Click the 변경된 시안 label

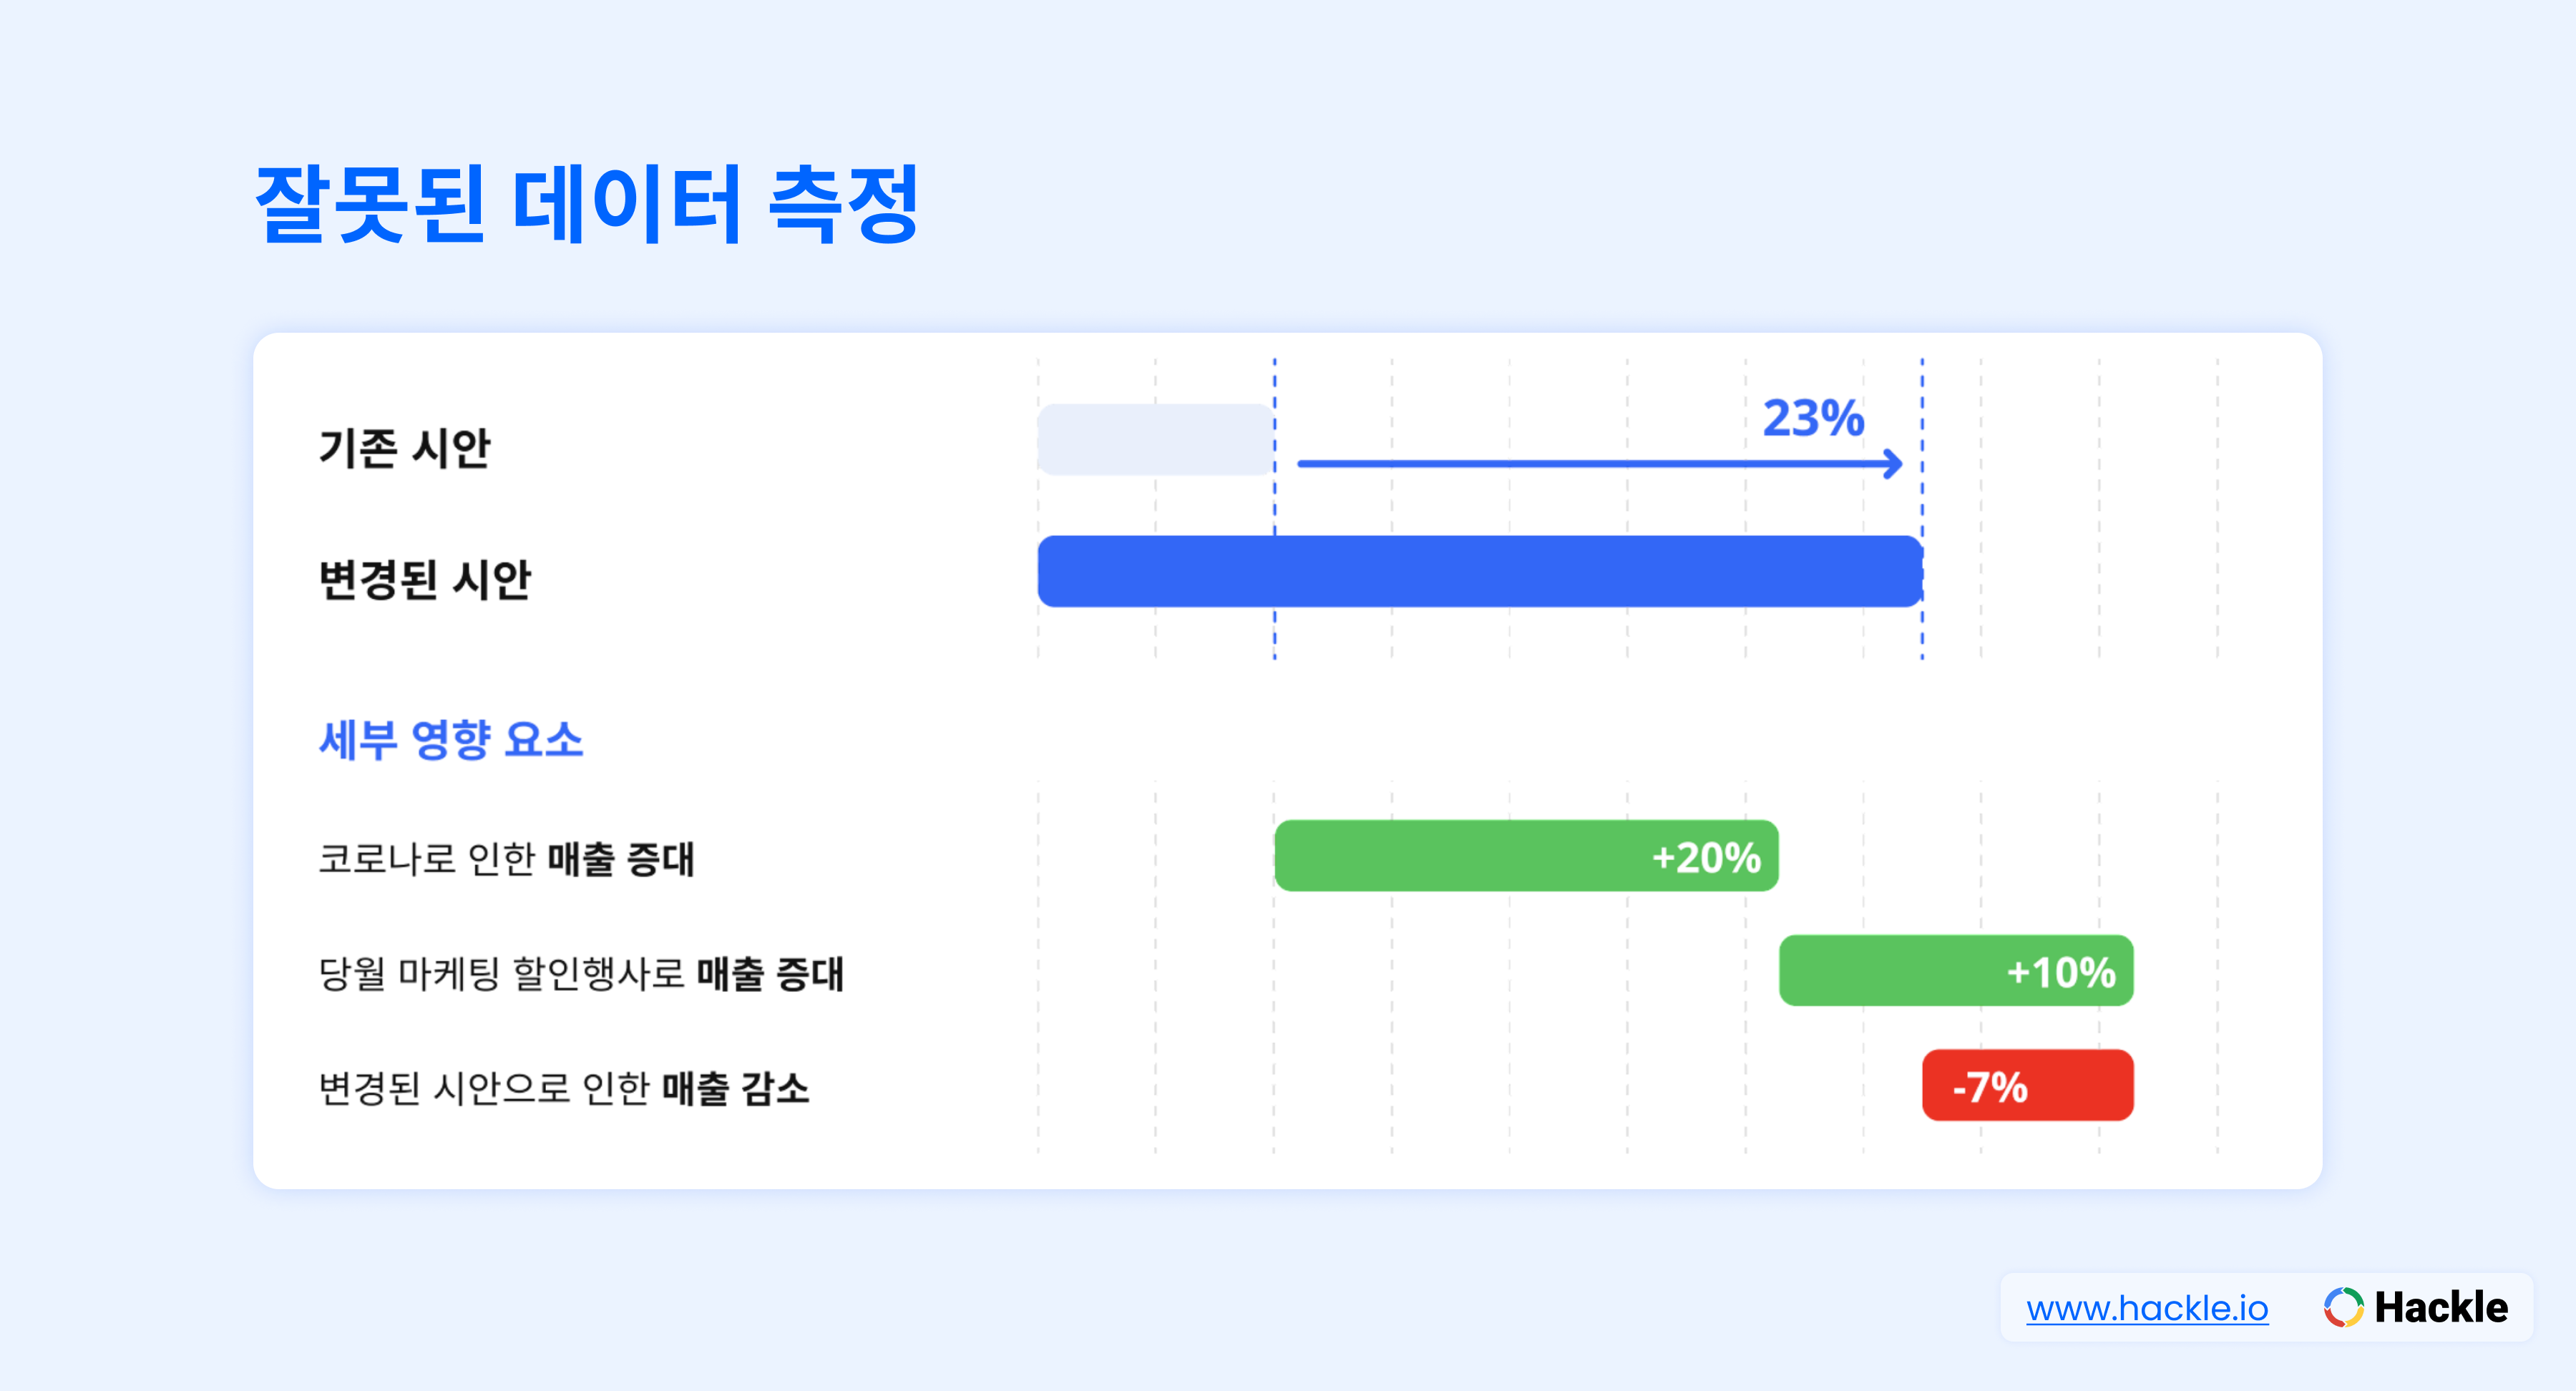(425, 579)
